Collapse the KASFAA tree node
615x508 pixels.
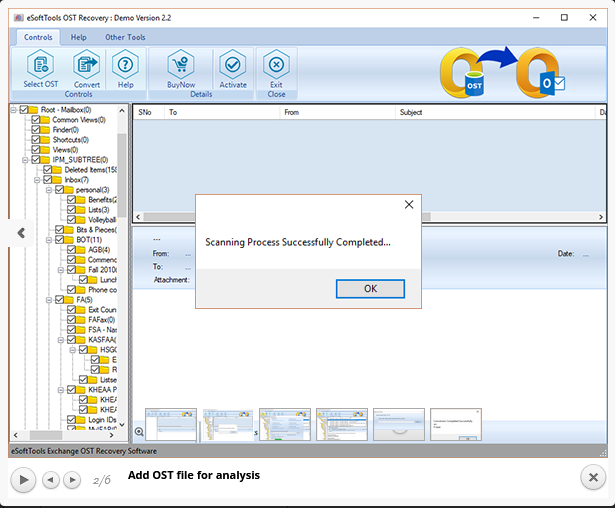(x=61, y=340)
